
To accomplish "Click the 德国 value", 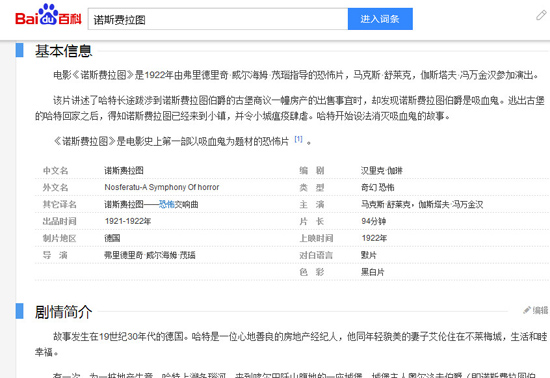I will (112, 238).
